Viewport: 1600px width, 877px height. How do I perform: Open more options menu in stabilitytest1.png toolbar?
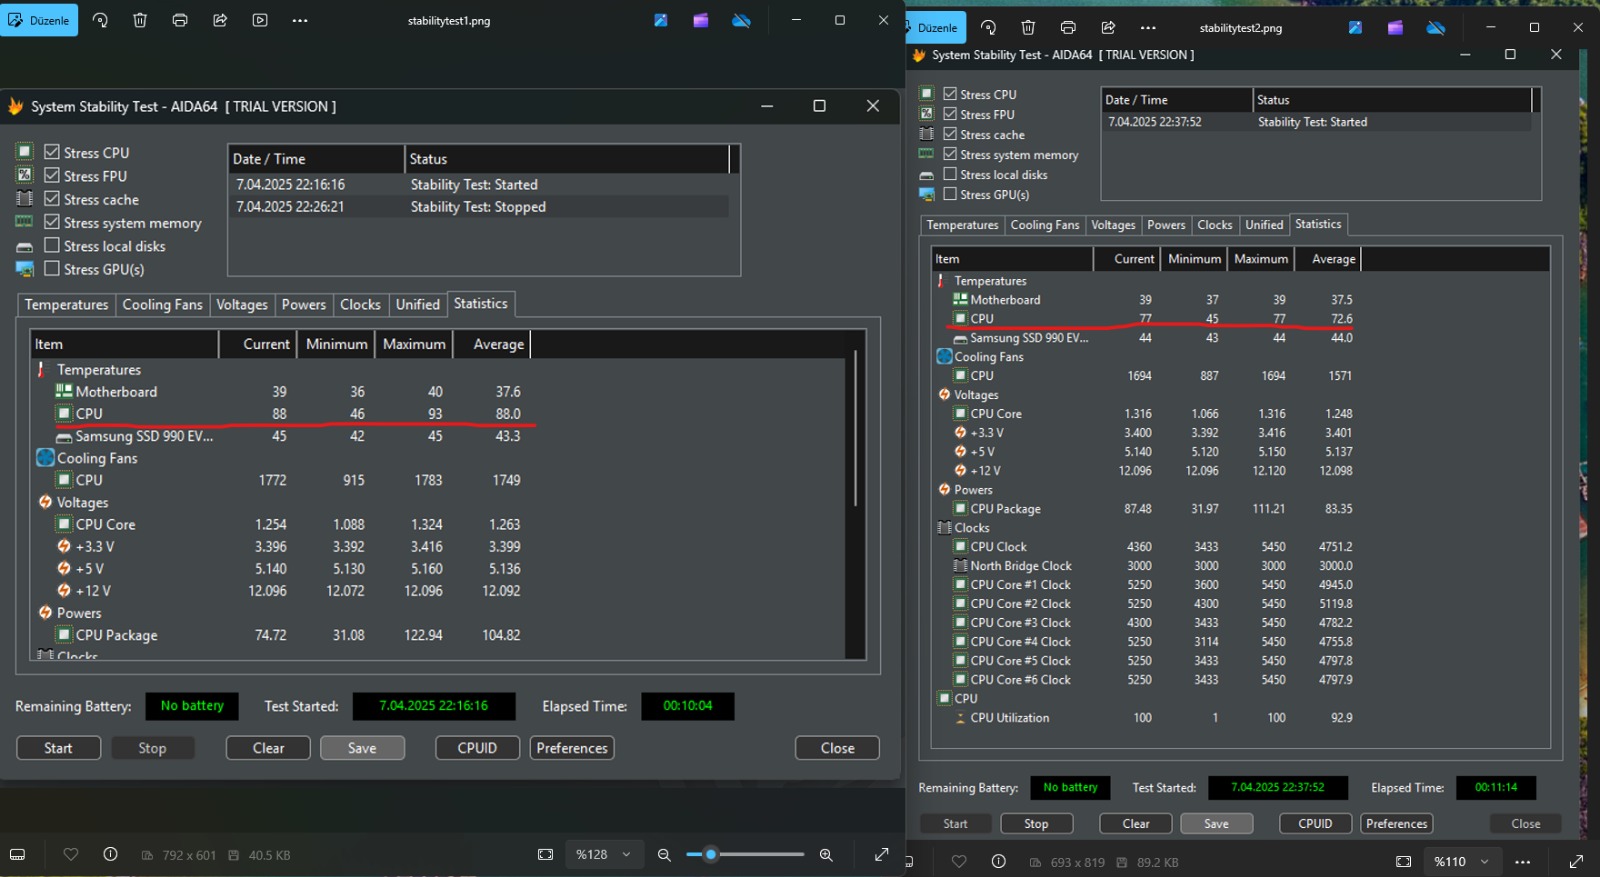(300, 20)
